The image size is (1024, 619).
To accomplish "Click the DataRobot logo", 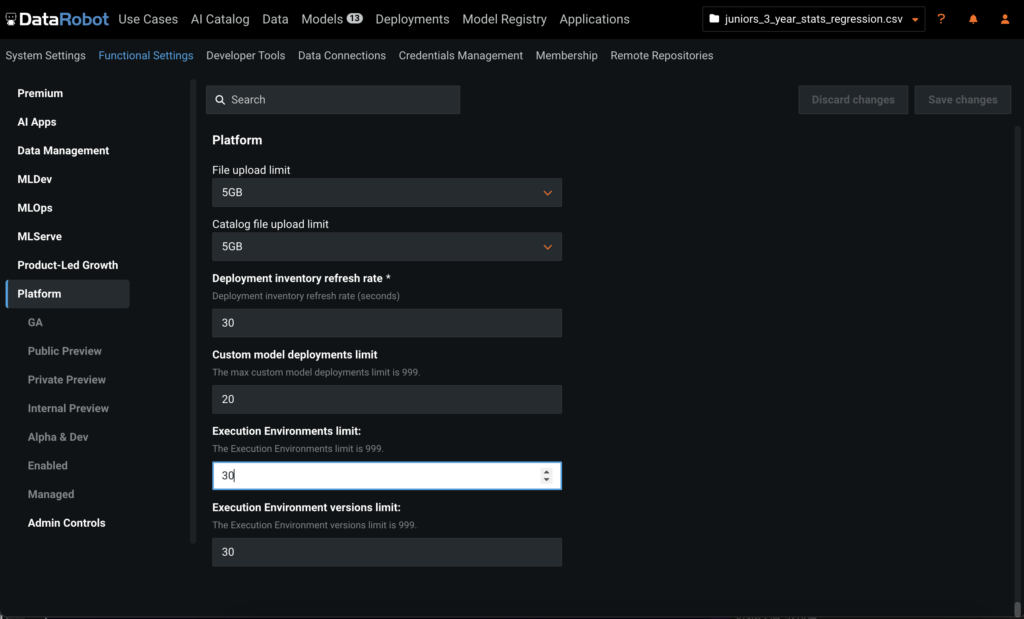I will [x=55, y=18].
